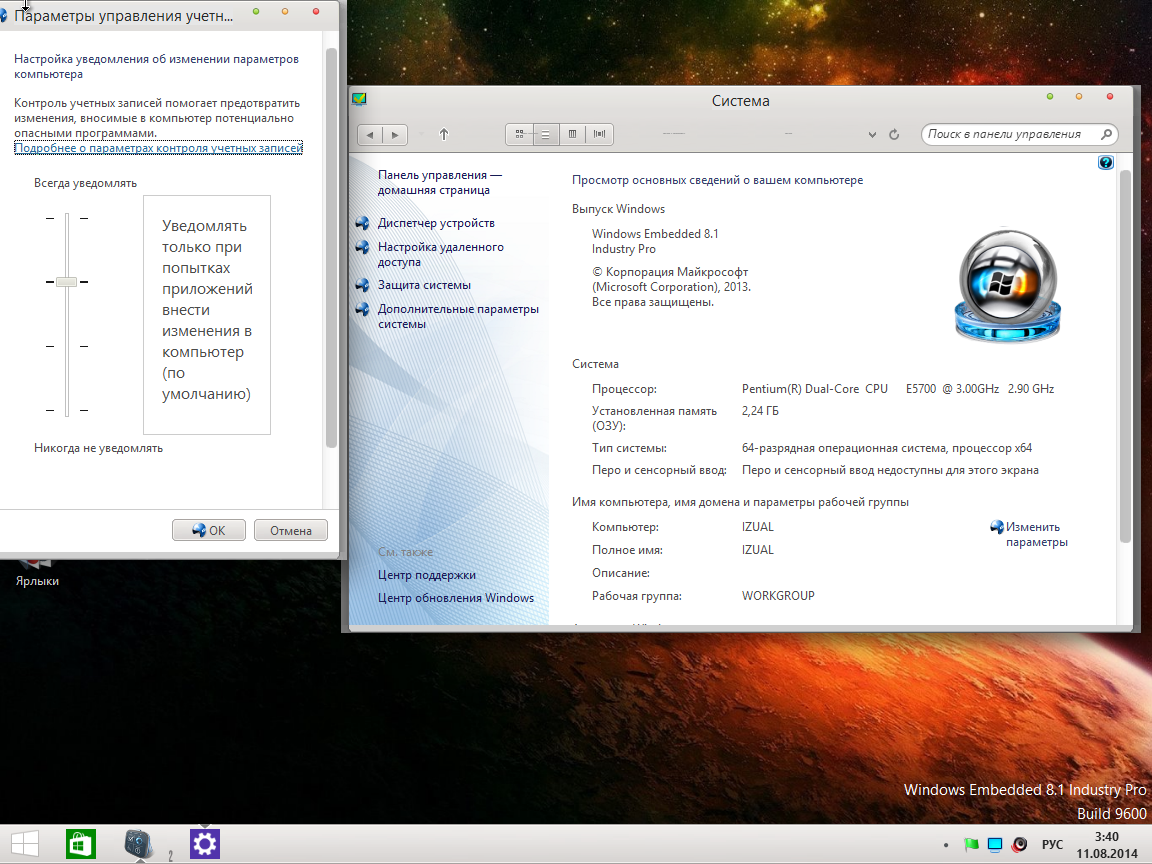Open Центр обновления Windows link
The height and width of the screenshot is (864, 1152).
456,598
